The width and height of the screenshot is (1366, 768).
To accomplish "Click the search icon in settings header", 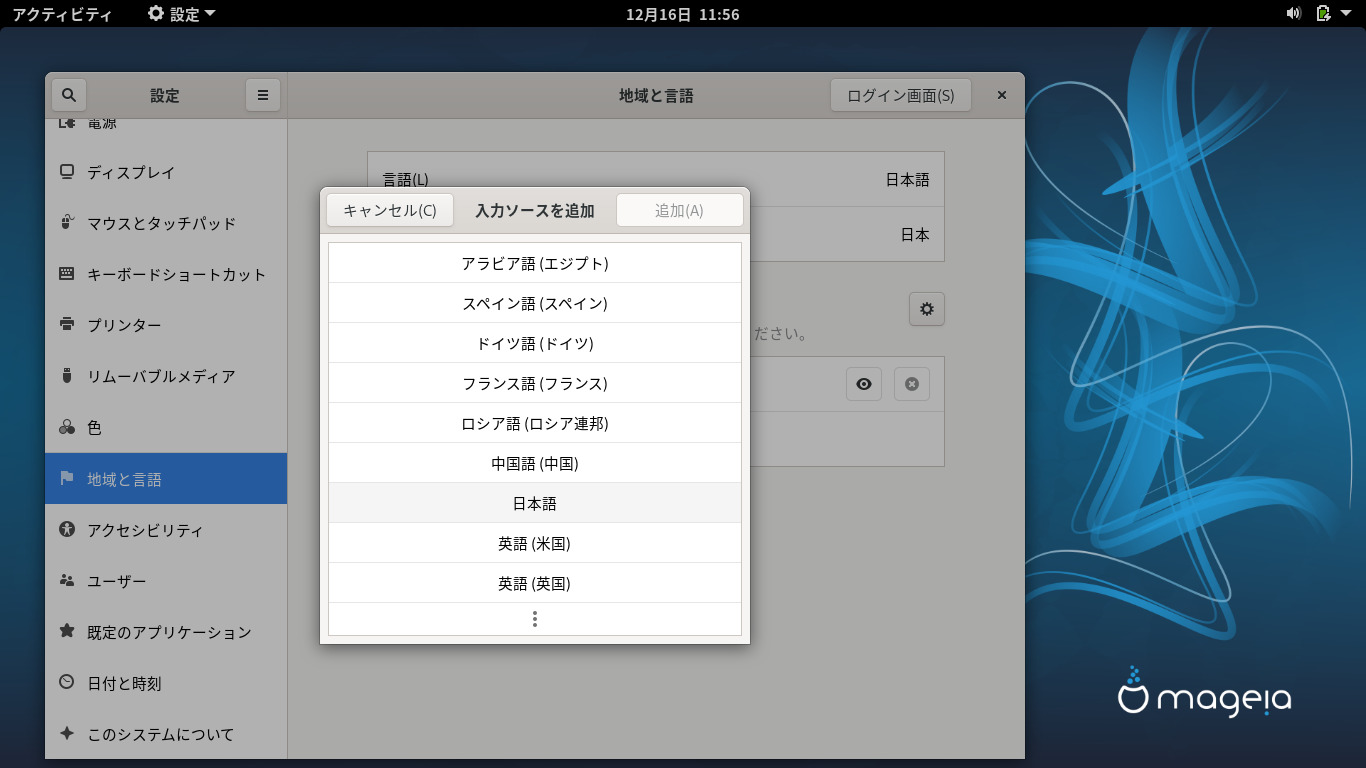I will tap(69, 95).
